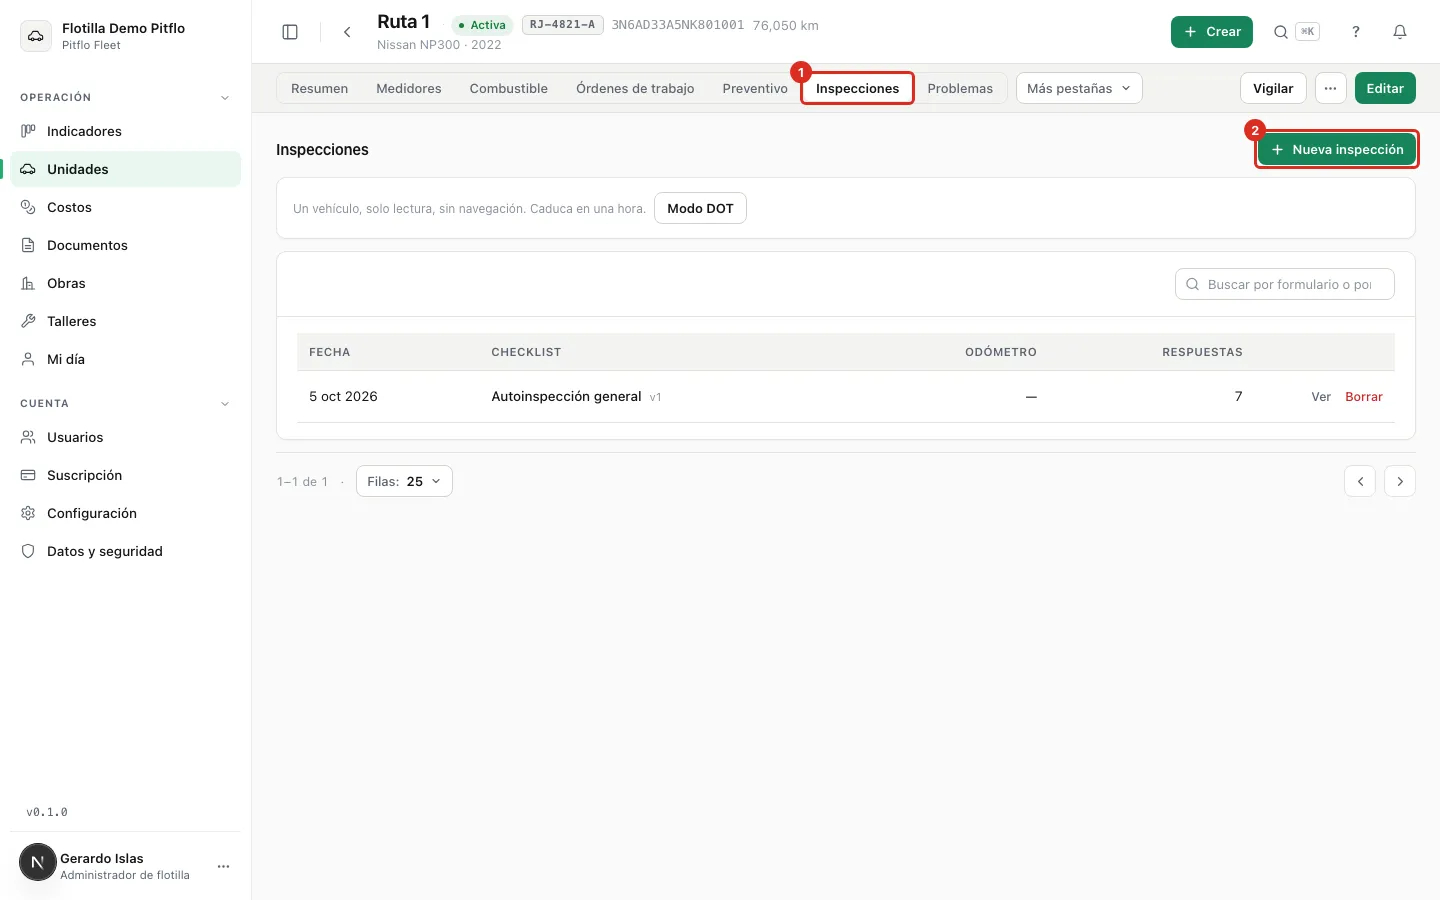The image size is (1440, 900).
Task: Open the three-dot menu beside Vigilar
Action: (1330, 88)
